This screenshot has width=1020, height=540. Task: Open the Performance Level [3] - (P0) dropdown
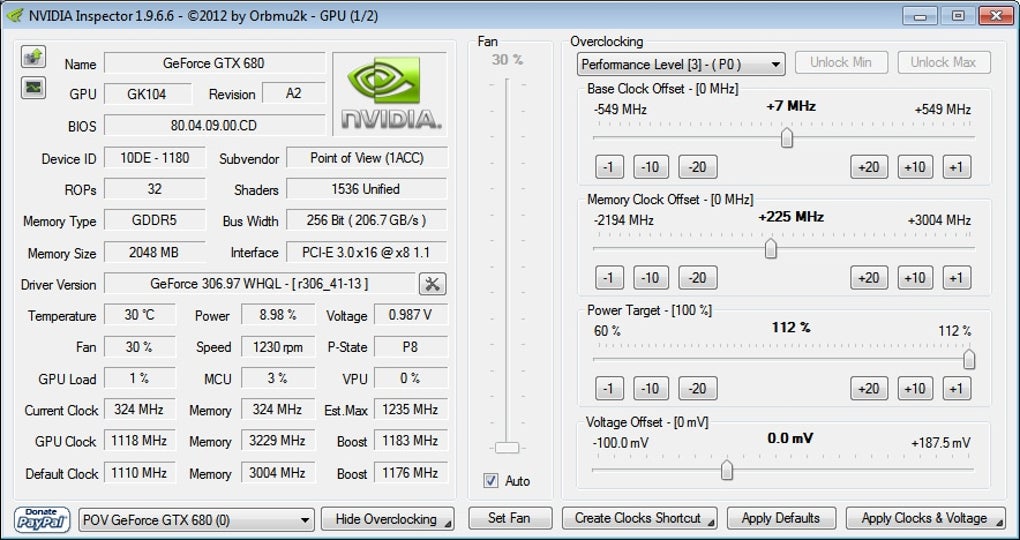click(680, 64)
